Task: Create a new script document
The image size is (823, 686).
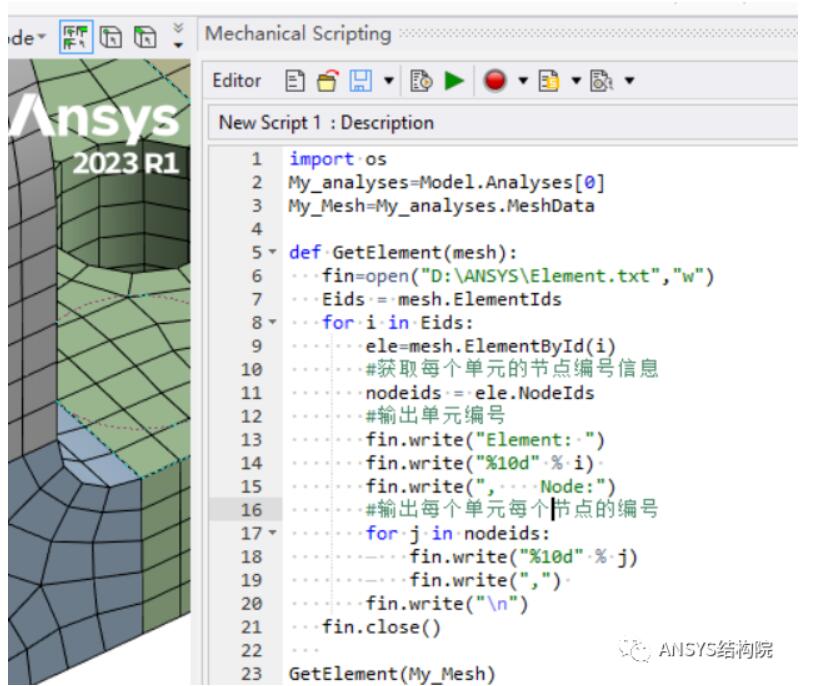Action: coord(294,79)
